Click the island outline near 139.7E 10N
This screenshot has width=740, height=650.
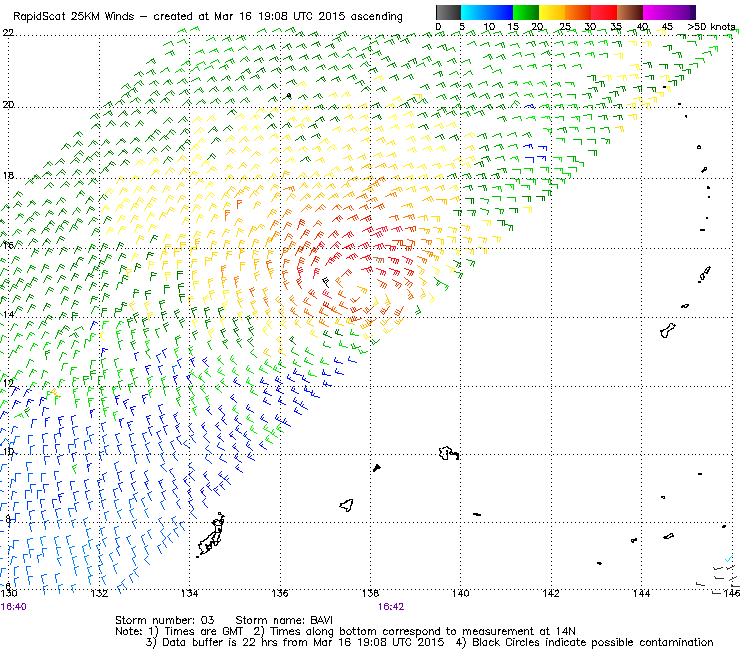click(x=448, y=453)
